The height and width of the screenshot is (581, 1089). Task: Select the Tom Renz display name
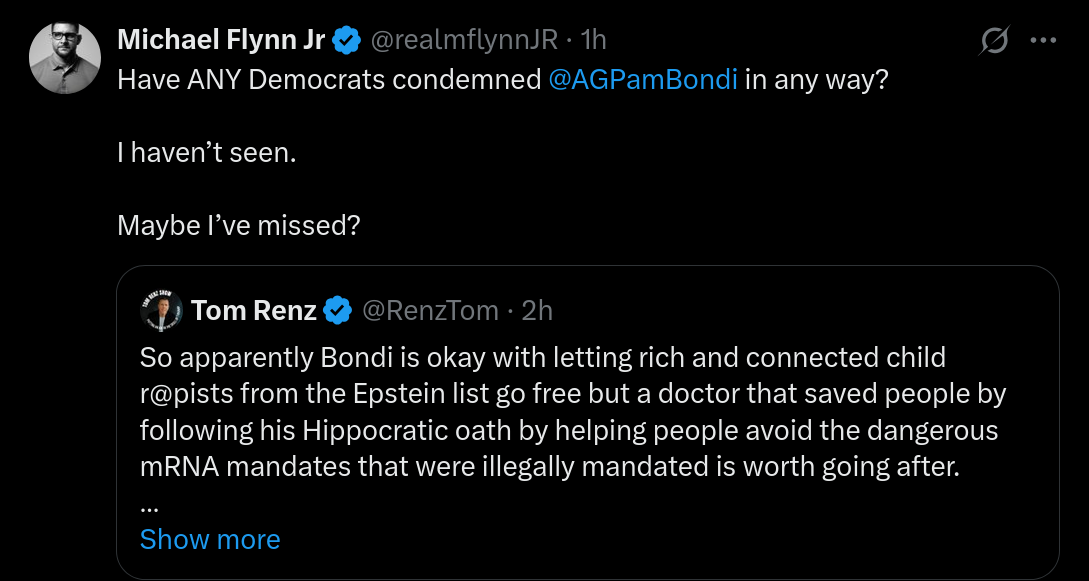point(254,310)
